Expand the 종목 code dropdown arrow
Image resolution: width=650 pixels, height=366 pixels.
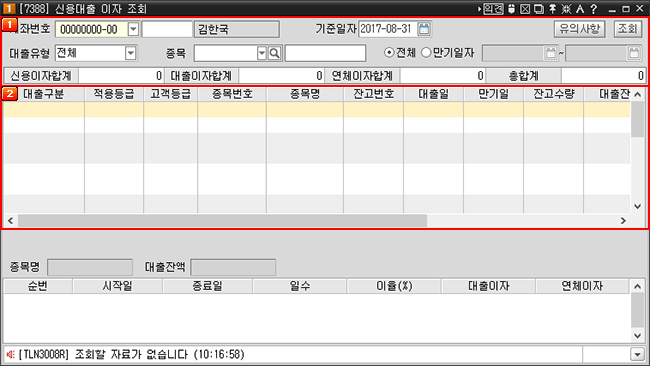(262, 53)
